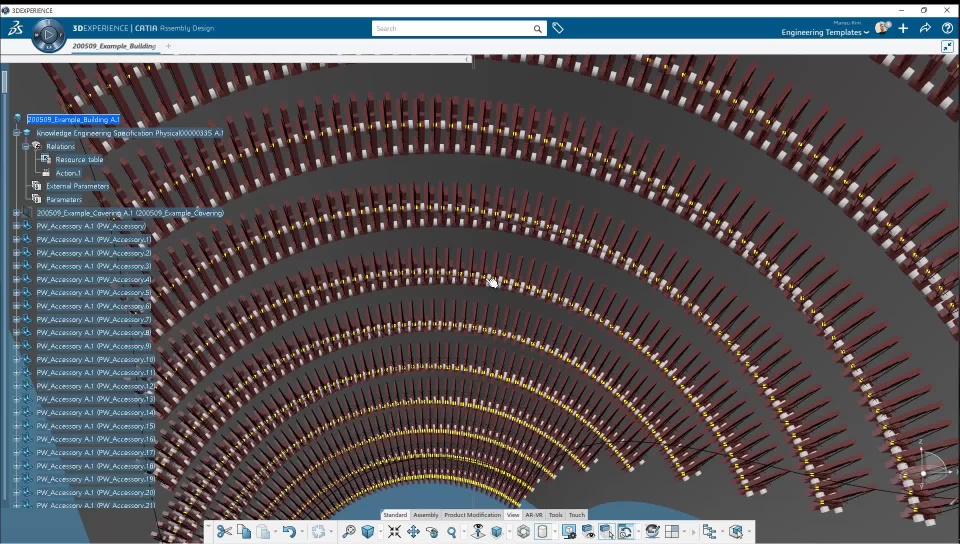Image resolution: width=960 pixels, height=544 pixels.
Task: Click the Cut scissors icon in bottom toolbar
Action: [x=224, y=532]
